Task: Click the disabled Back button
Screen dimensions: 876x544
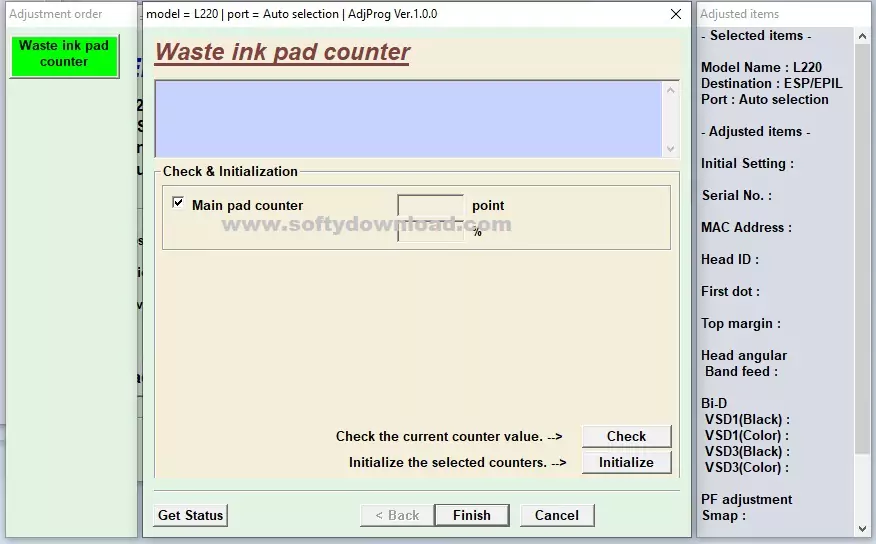Action: [x=397, y=515]
